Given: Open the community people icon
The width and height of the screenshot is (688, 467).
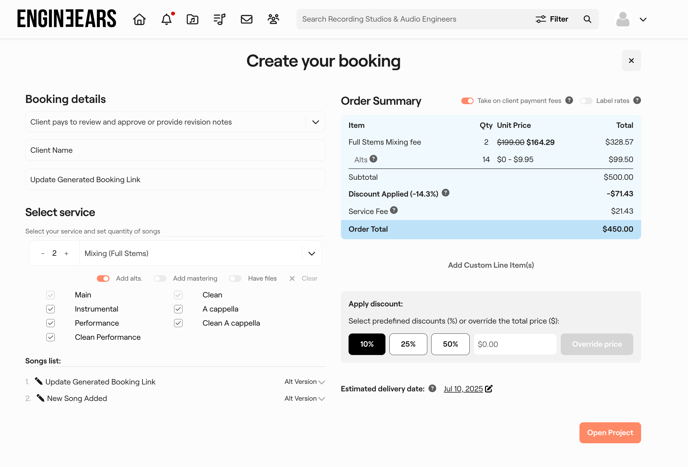Looking at the screenshot, I should click(x=273, y=19).
